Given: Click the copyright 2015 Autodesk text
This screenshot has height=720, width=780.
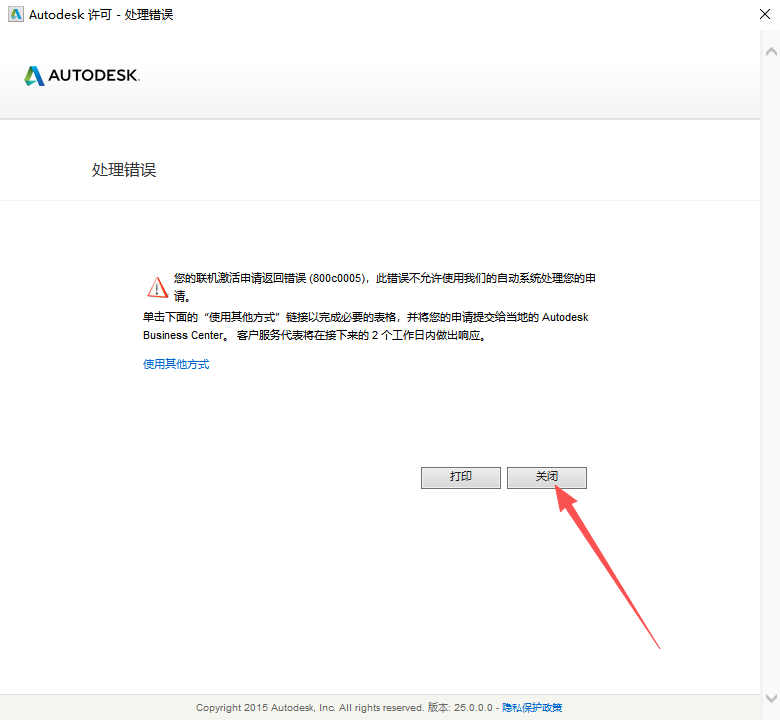Looking at the screenshot, I should 309,707.
